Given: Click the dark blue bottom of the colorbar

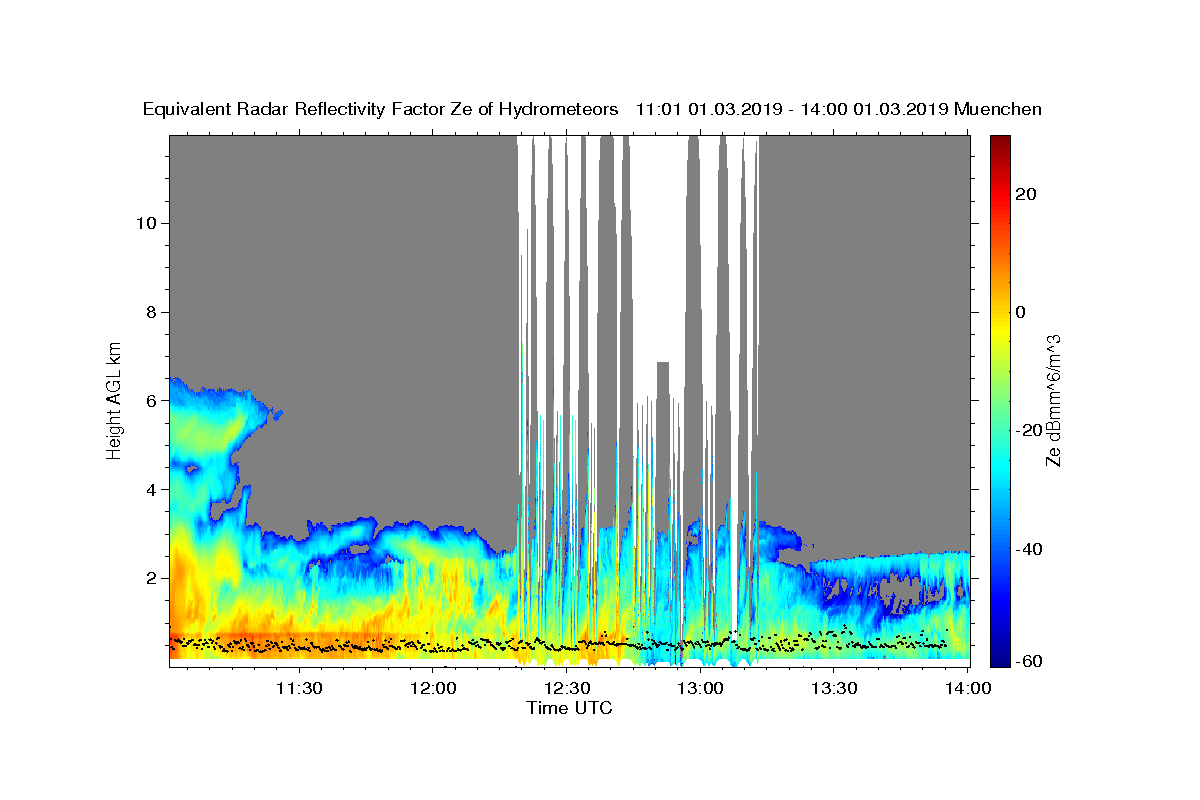Looking at the screenshot, I should point(1000,658).
